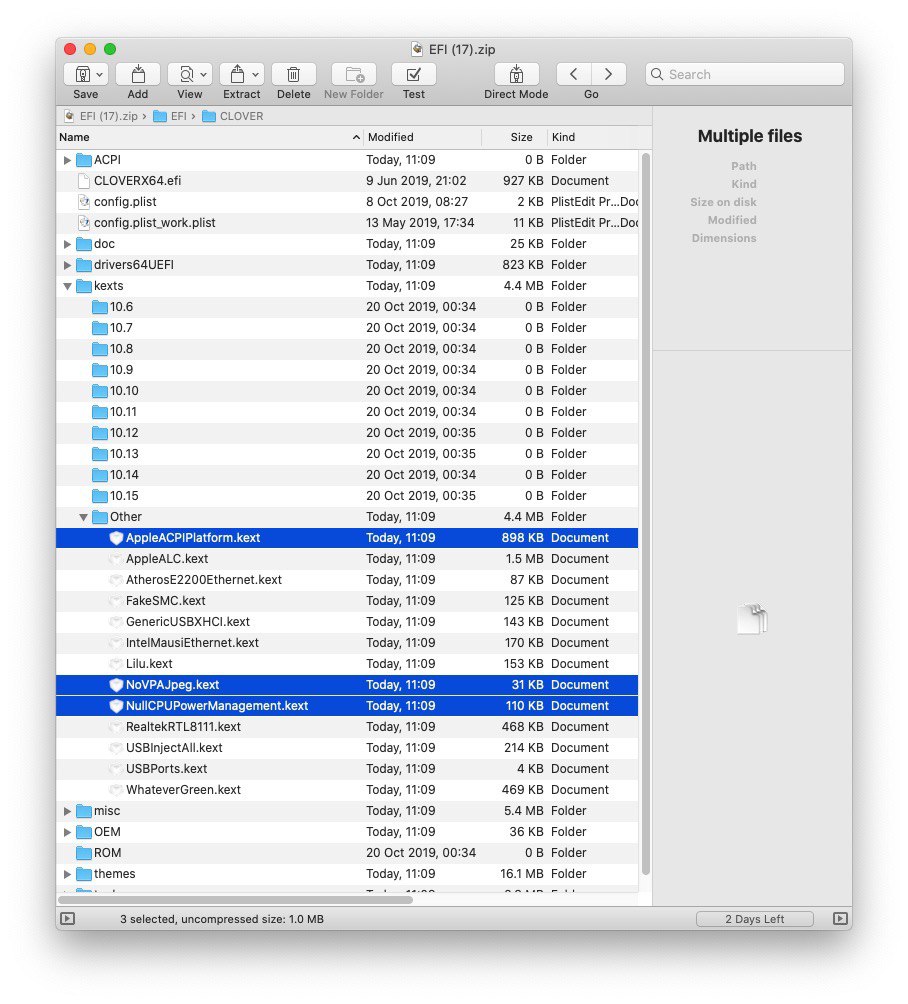Collapse the kexts folder

click(x=67, y=286)
